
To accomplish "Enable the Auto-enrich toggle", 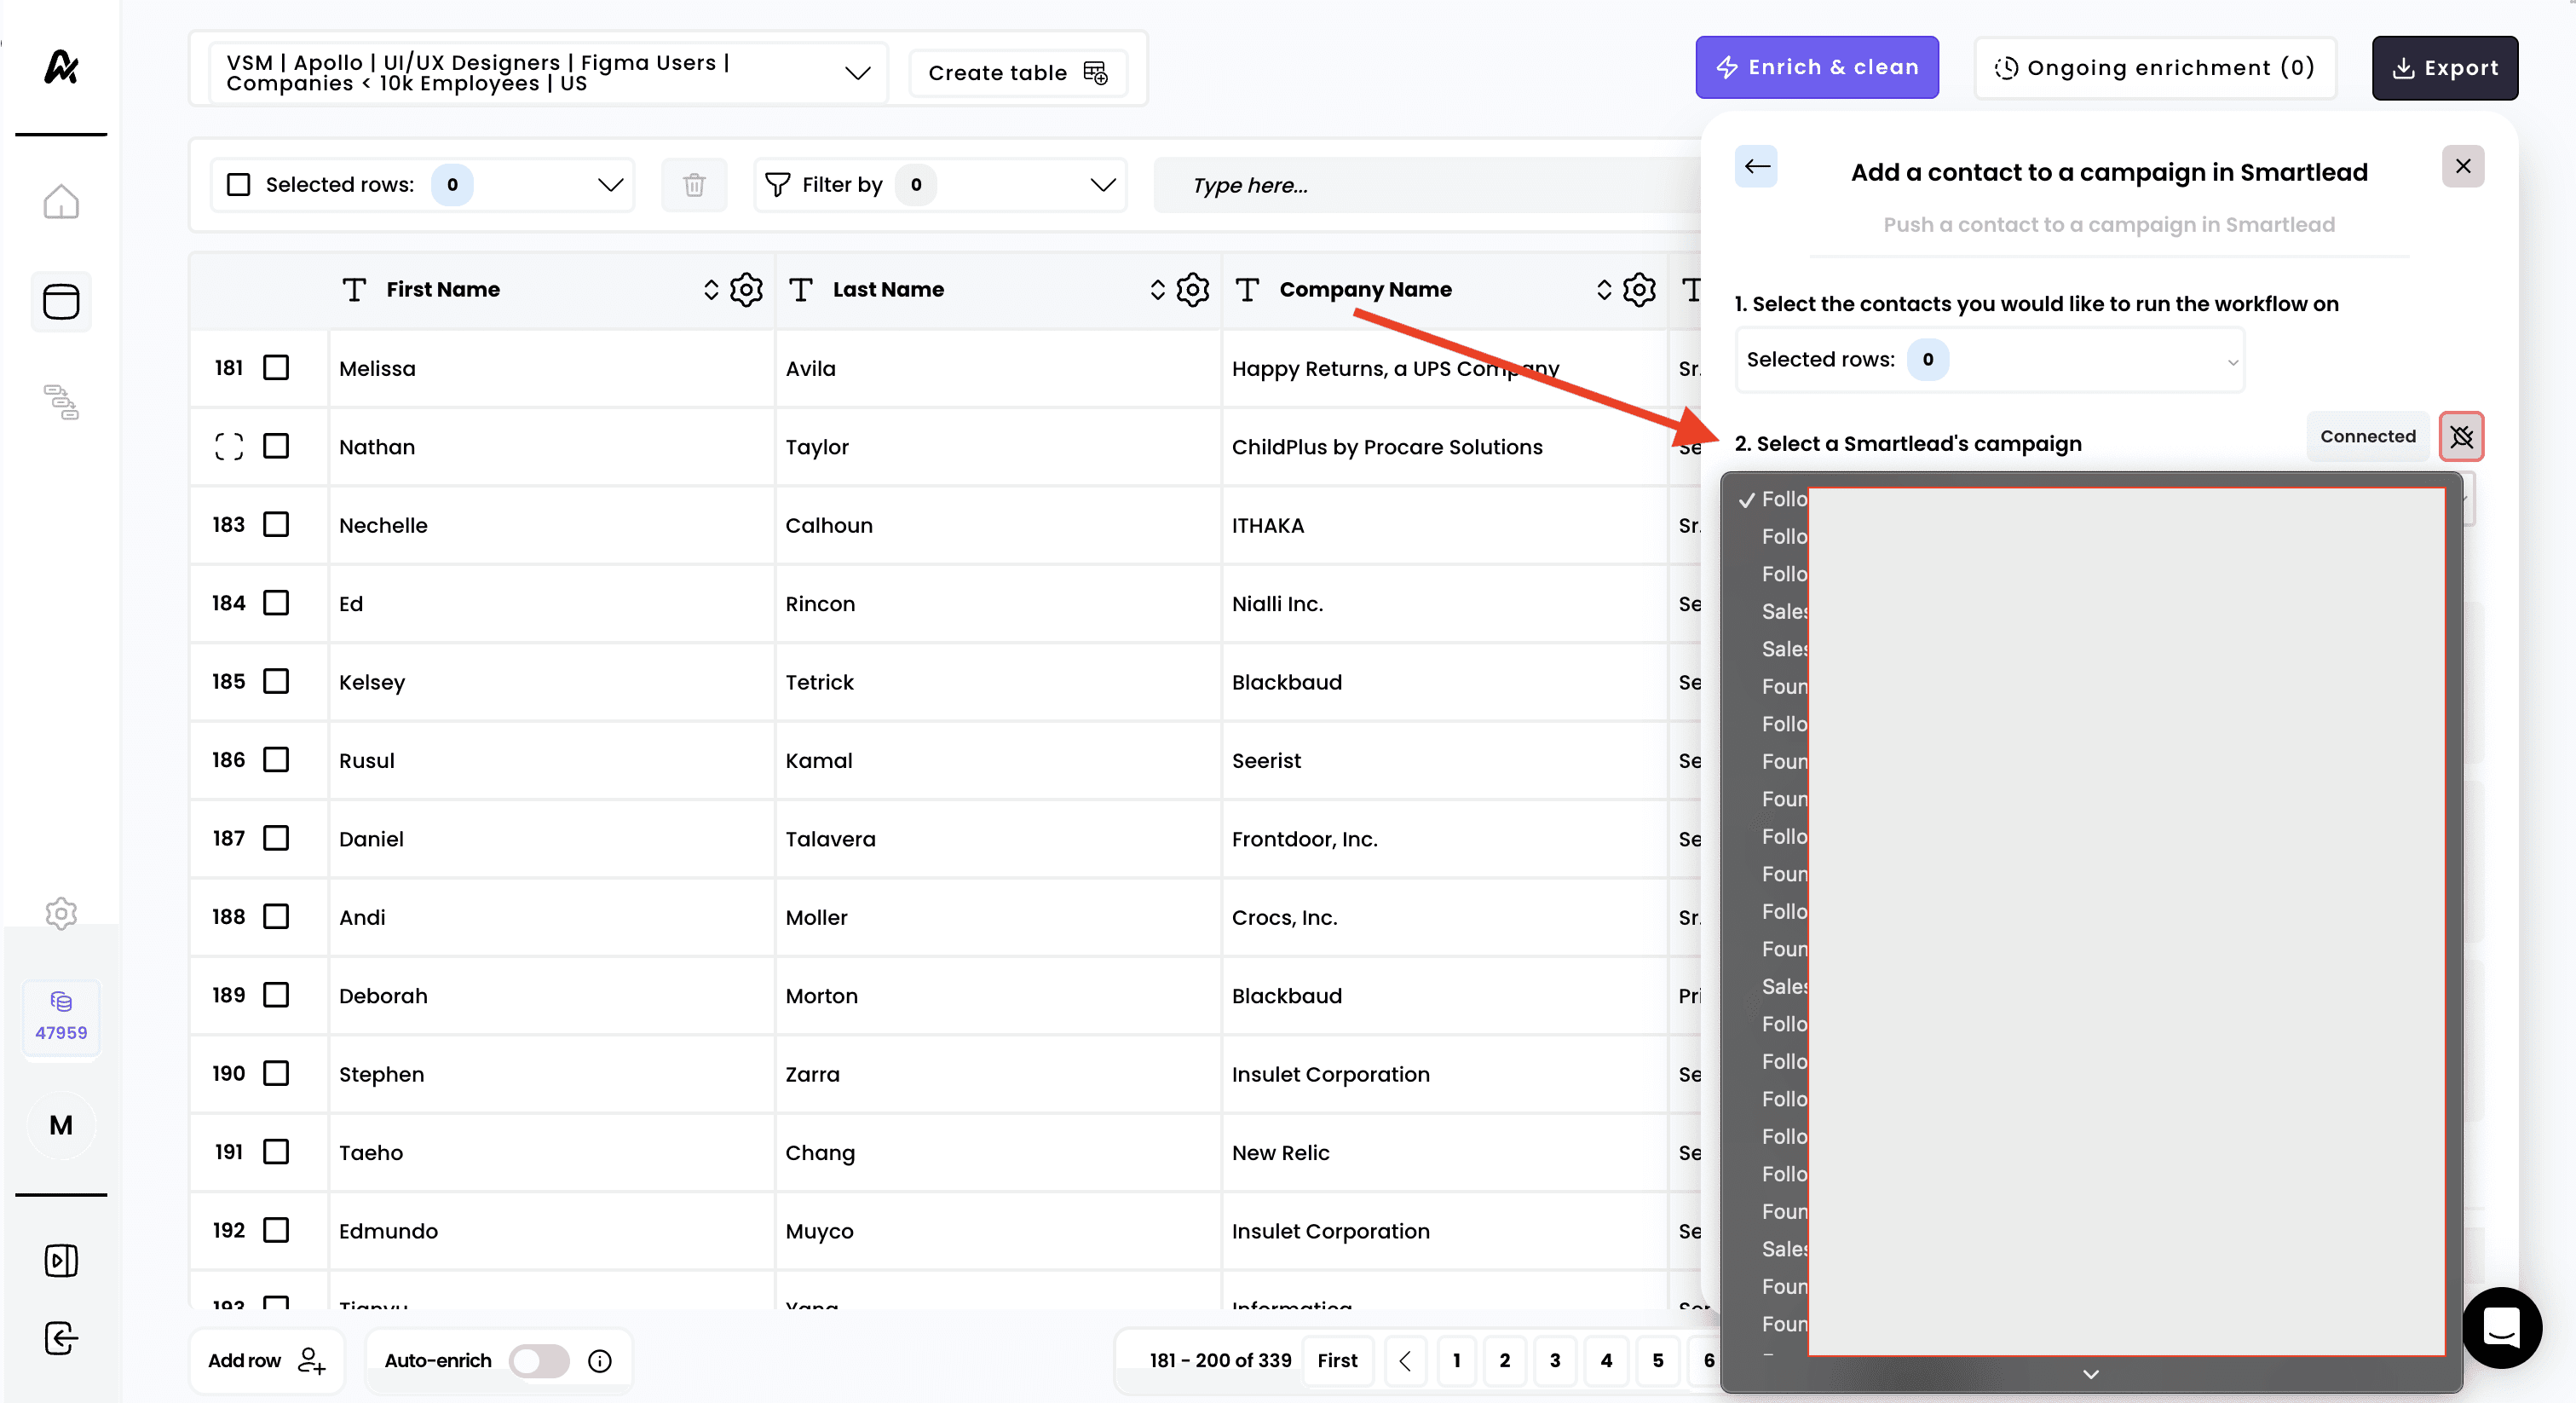I will pos(539,1361).
